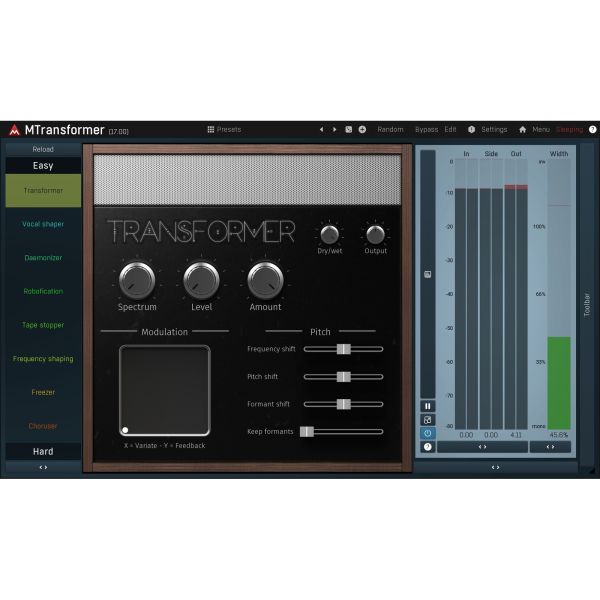Expand the vertical Toolbar strip
Image resolution: width=600 pixels, height=600 pixels.
coord(587,305)
